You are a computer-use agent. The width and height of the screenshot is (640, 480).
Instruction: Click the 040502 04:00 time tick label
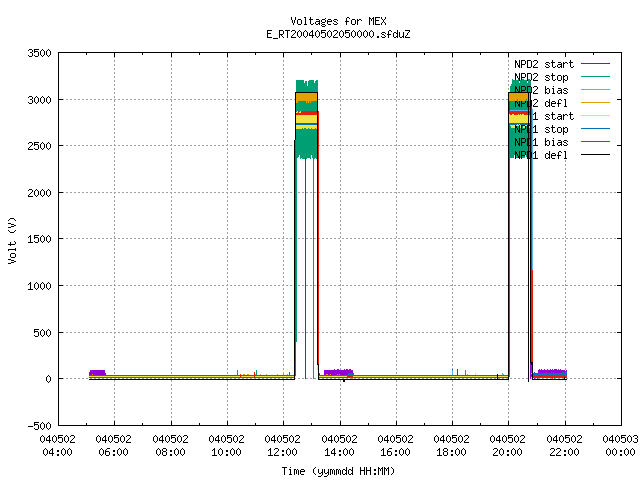pyautogui.click(x=58, y=446)
